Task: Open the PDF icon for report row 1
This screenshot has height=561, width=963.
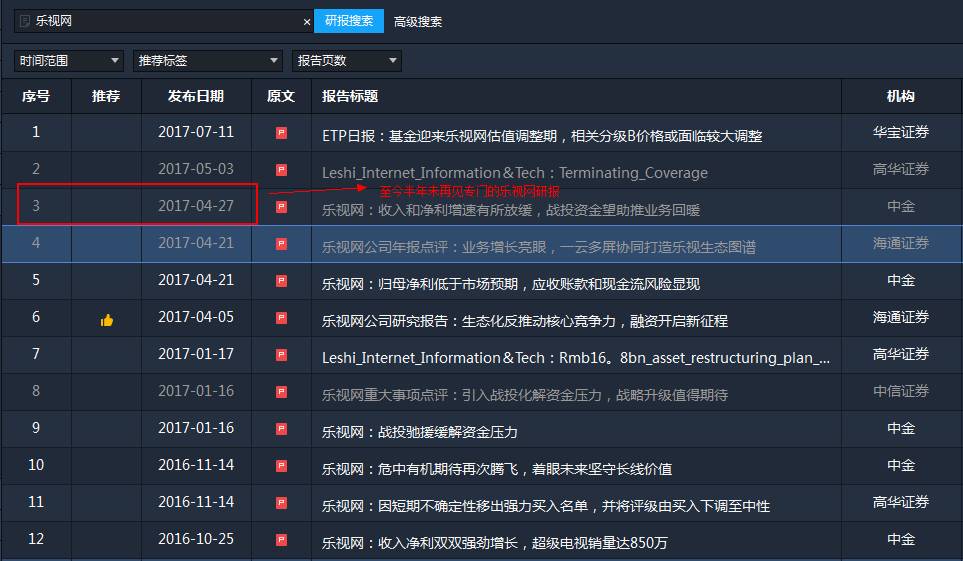Action: point(281,133)
